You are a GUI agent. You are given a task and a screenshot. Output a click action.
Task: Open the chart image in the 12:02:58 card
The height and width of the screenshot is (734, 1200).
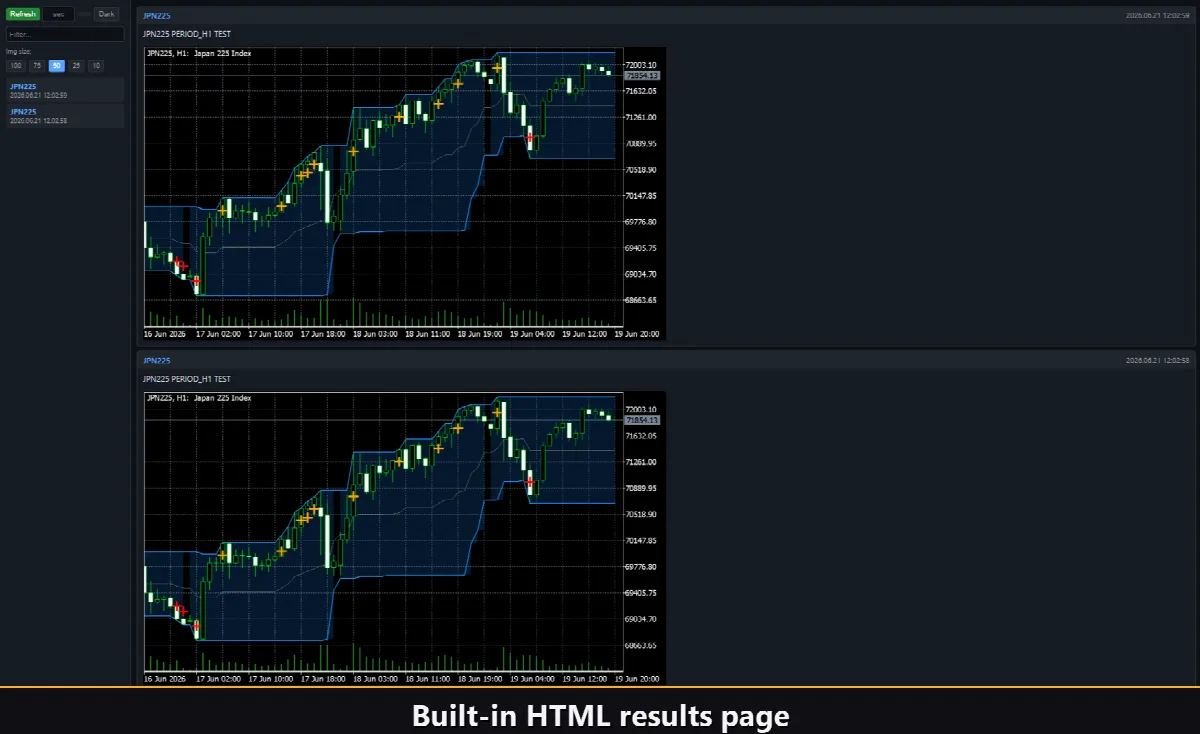point(404,538)
